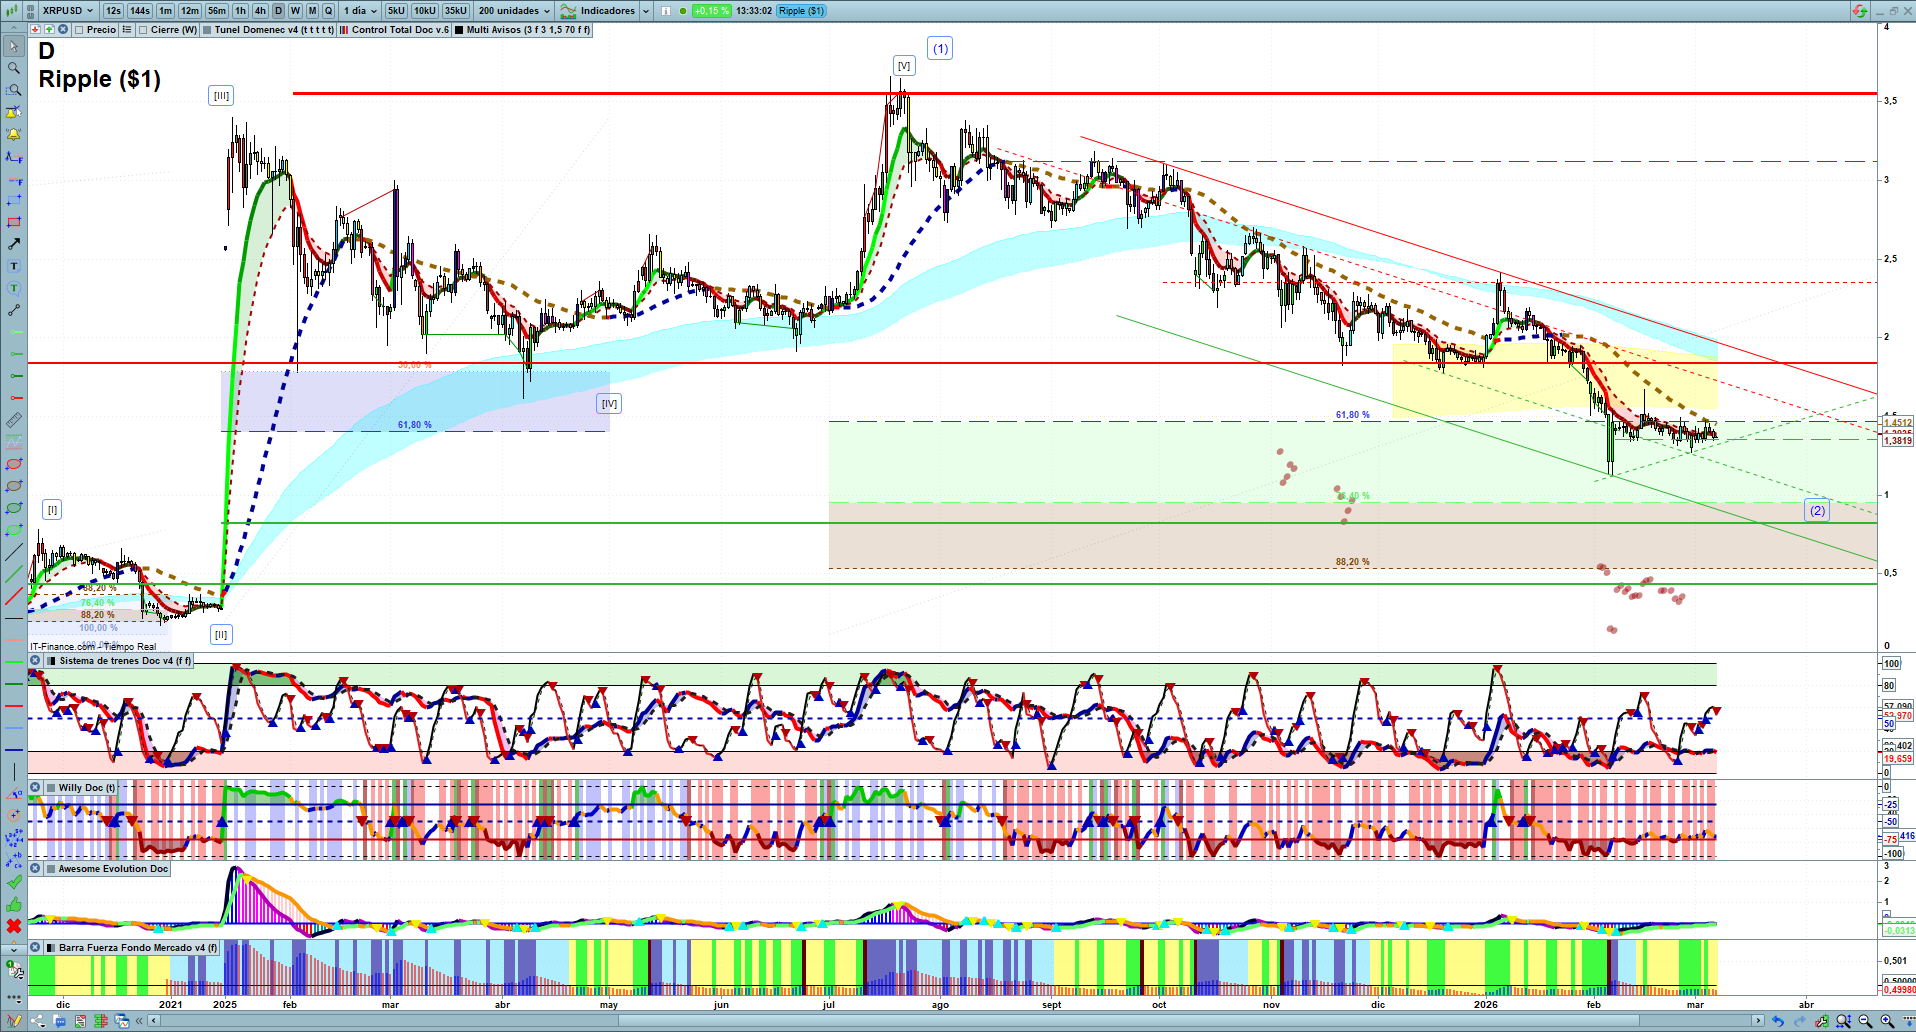Image resolution: width=1916 pixels, height=1032 pixels.
Task: Select the zoom-area rectangle tool
Action: click(14, 90)
